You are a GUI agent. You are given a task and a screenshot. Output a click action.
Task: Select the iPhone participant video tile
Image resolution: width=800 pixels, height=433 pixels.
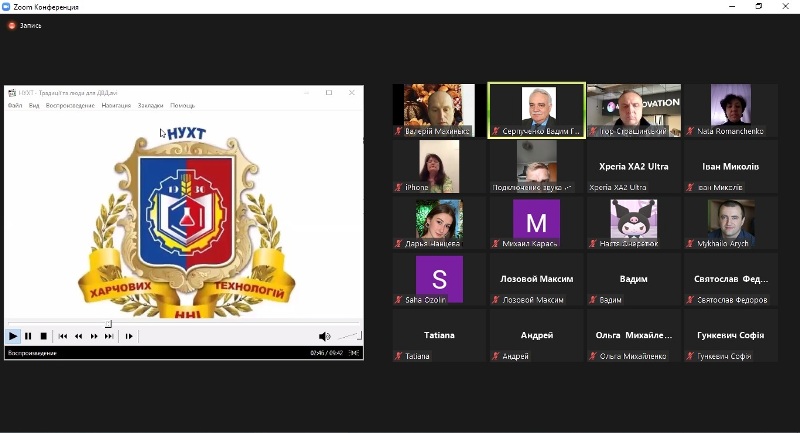point(439,167)
